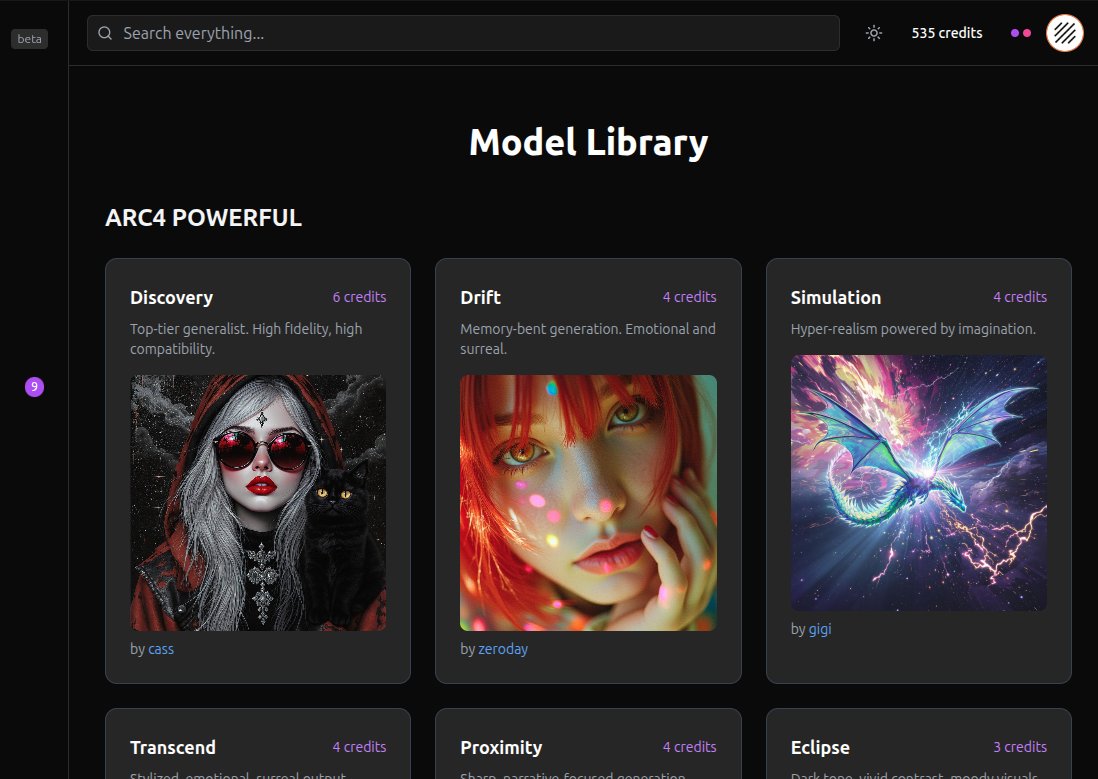The image size is (1098, 779).
Task: Click the 'Memory-bent generation' description text
Action: click(588, 338)
